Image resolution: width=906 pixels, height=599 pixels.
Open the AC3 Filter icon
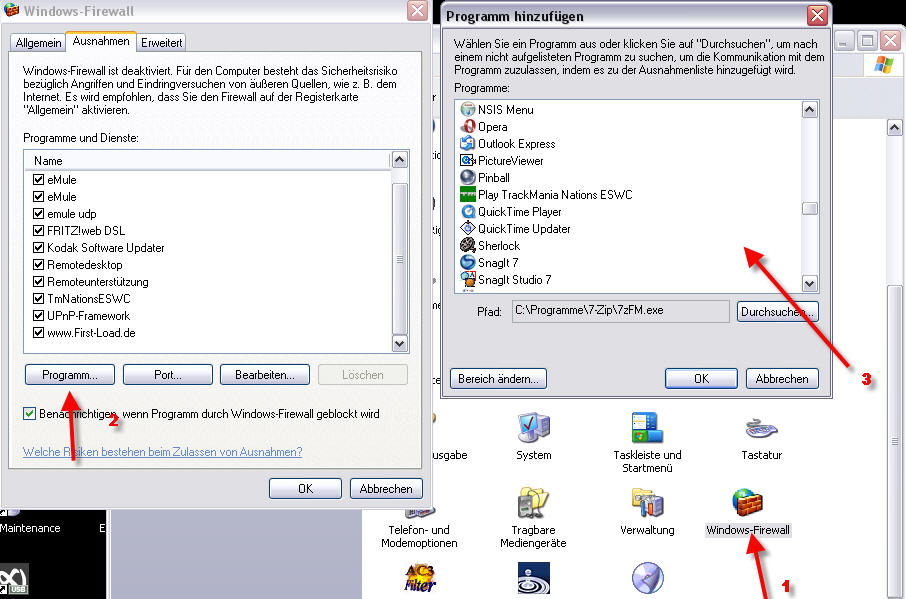(419, 578)
